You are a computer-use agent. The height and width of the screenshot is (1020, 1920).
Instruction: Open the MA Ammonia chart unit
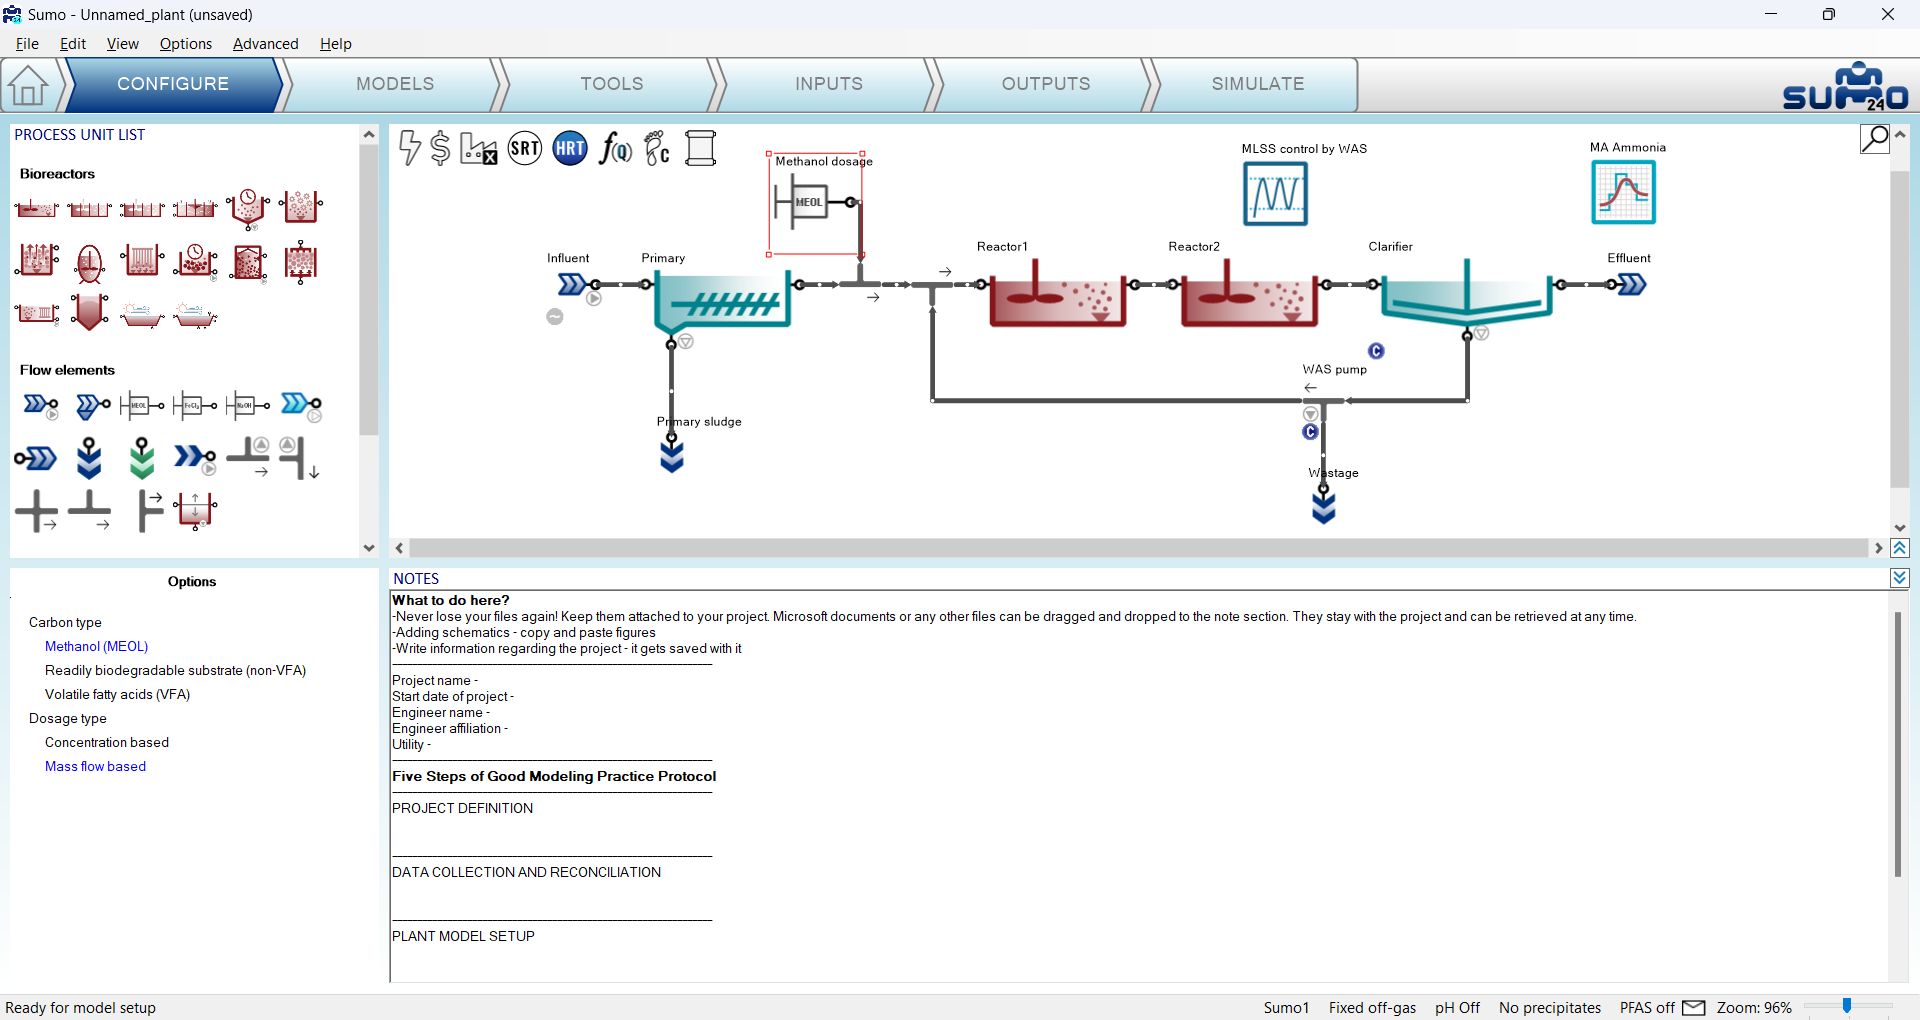point(1623,192)
